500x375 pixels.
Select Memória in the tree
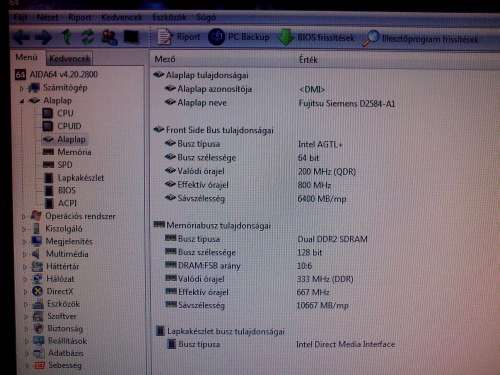coord(74,152)
